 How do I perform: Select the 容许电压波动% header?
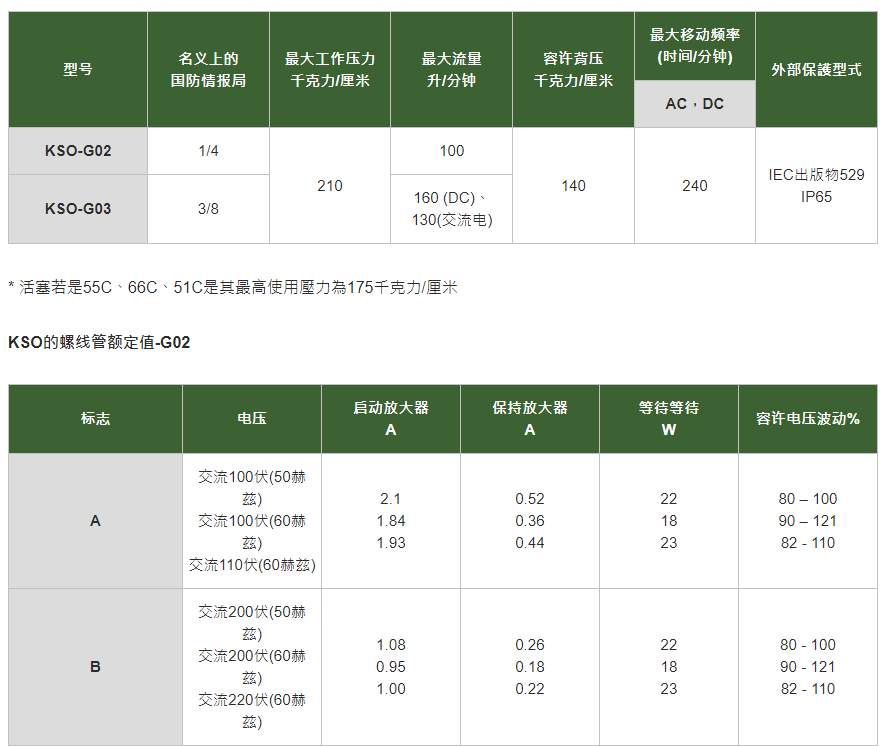(808, 419)
